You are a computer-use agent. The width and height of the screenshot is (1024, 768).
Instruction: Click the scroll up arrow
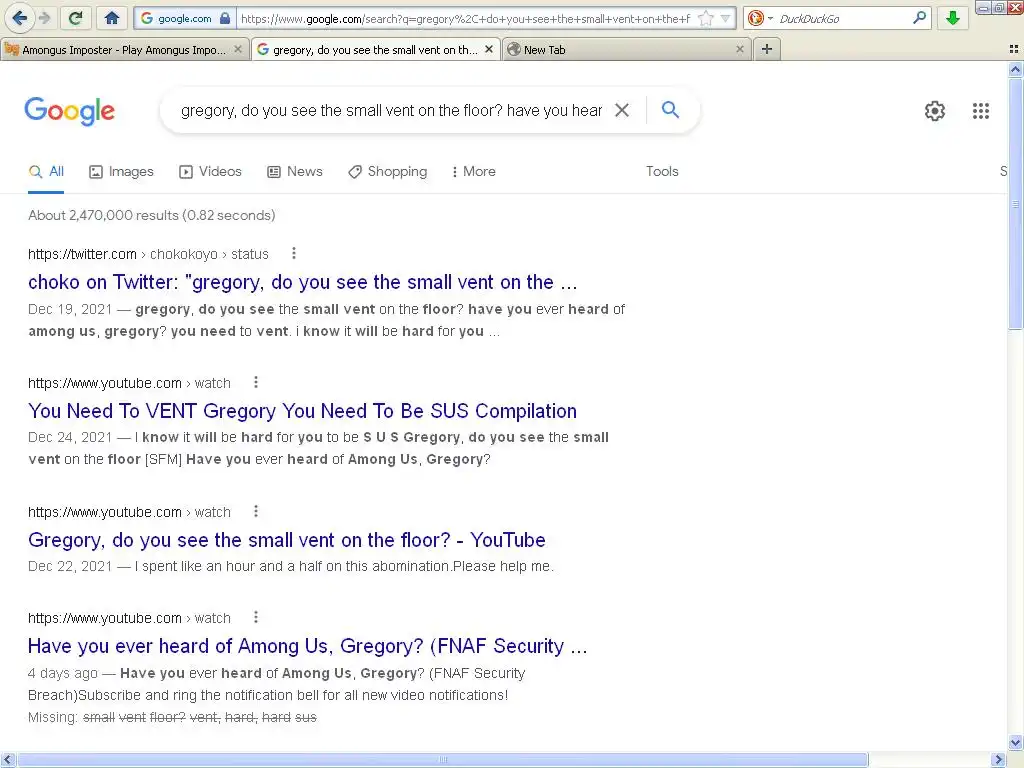pos(1016,69)
